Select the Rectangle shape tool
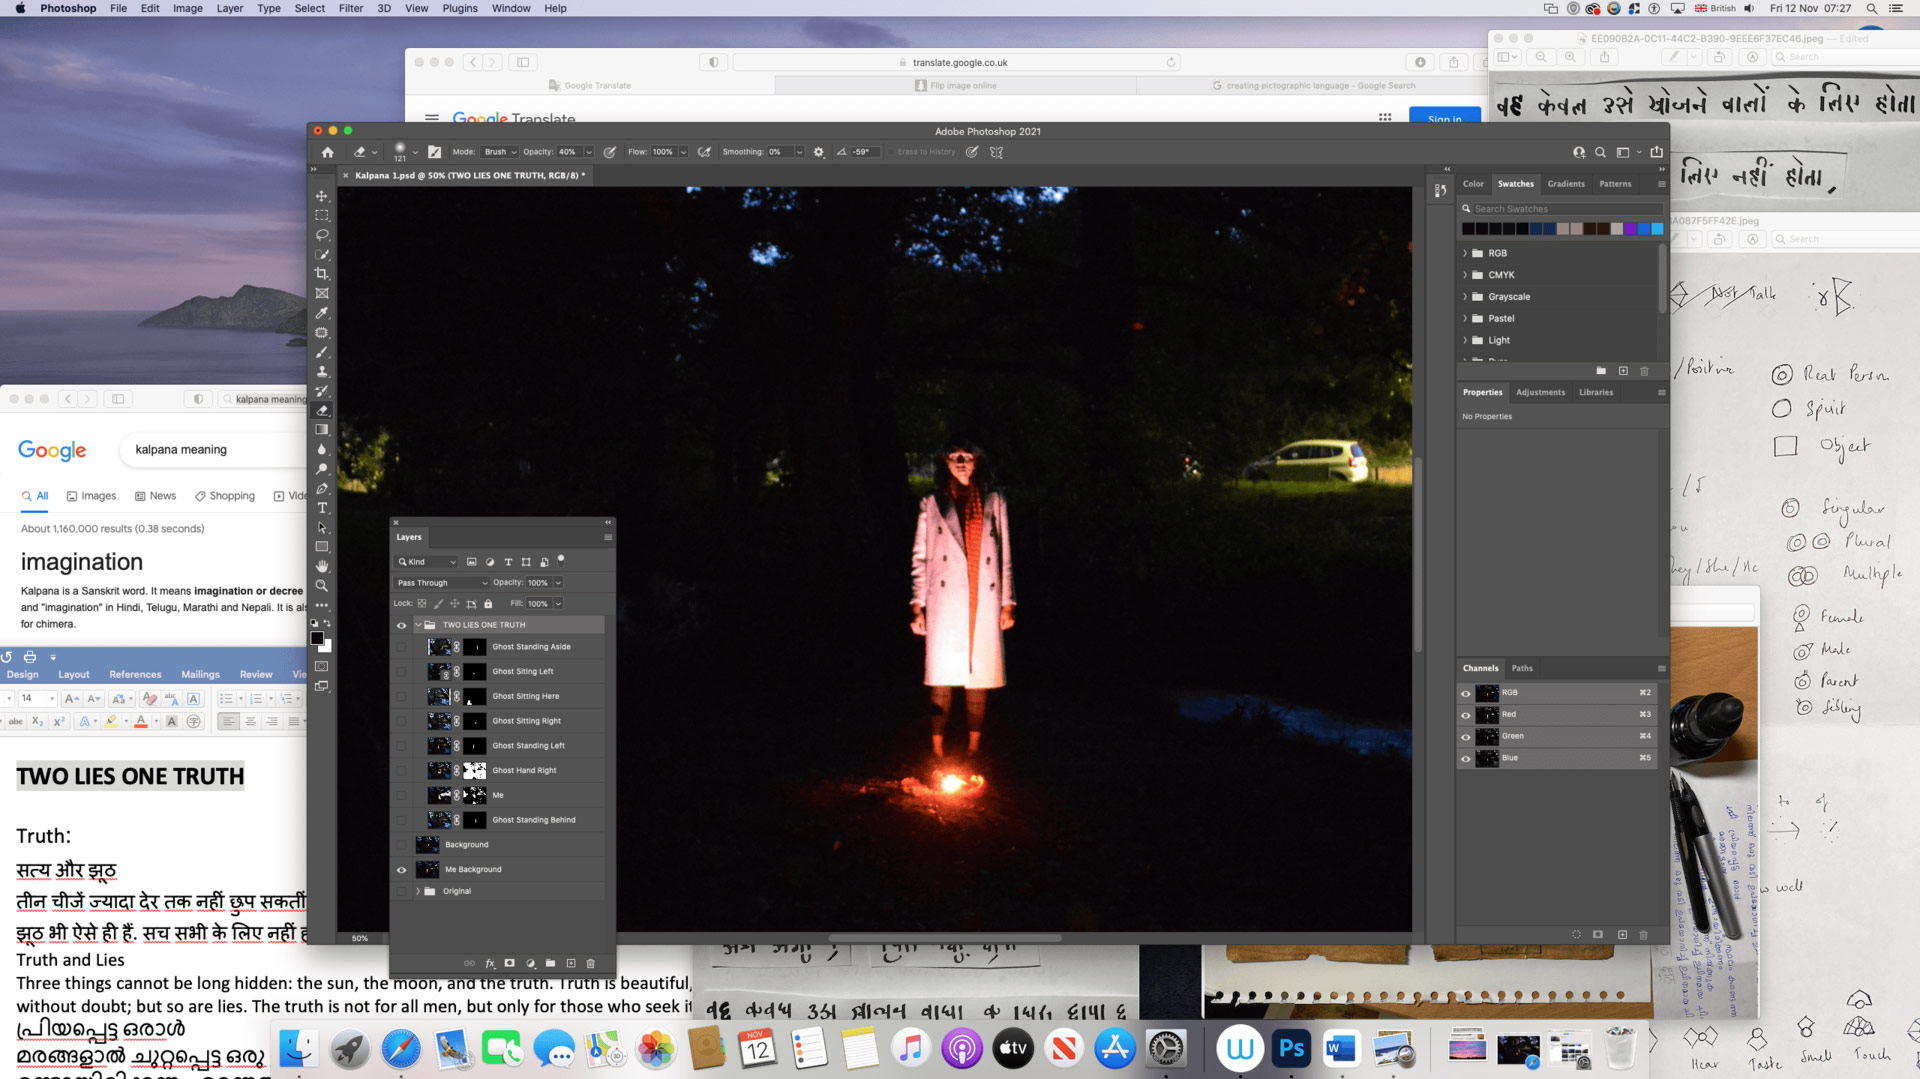 click(x=322, y=547)
